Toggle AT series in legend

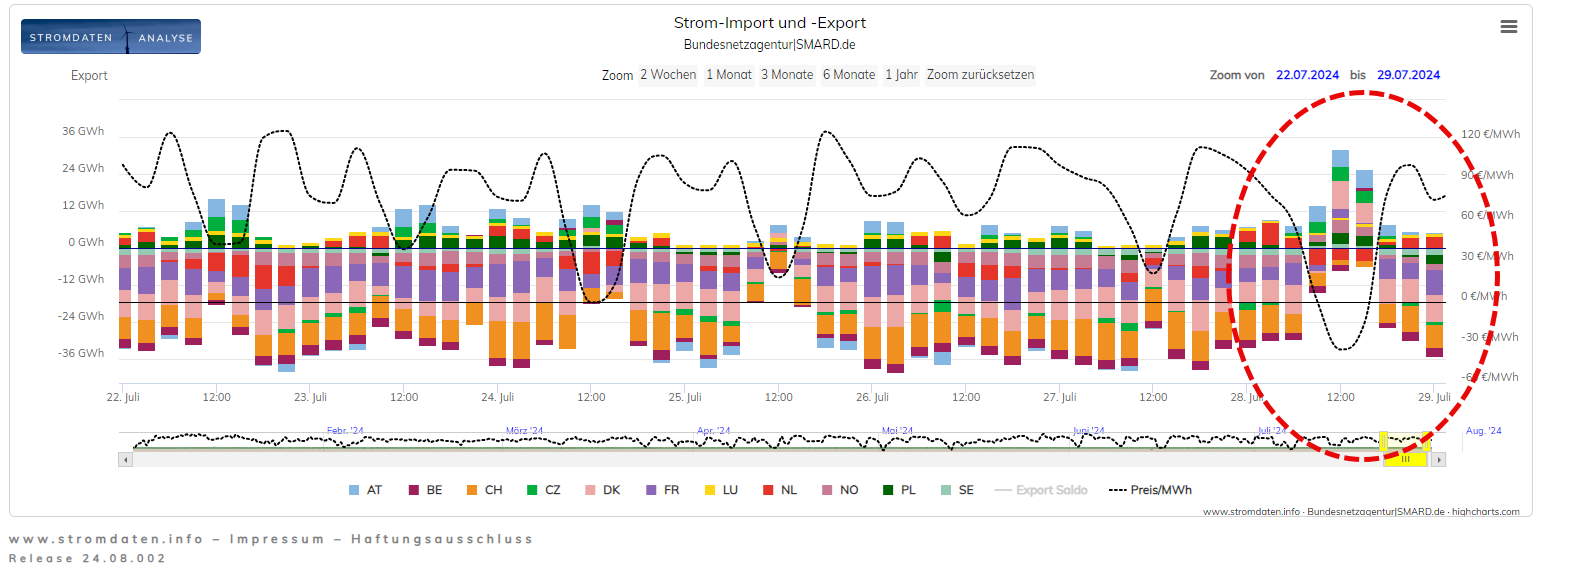pos(365,490)
